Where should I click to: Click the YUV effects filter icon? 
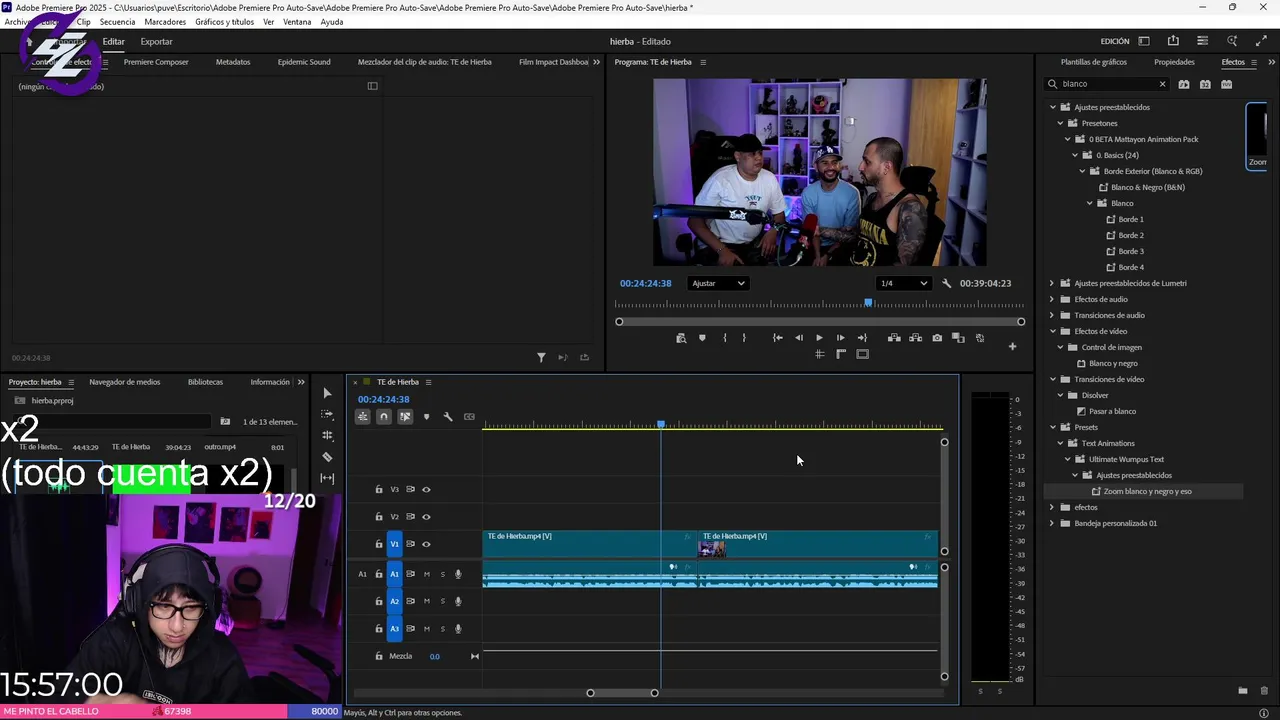tap(1226, 84)
